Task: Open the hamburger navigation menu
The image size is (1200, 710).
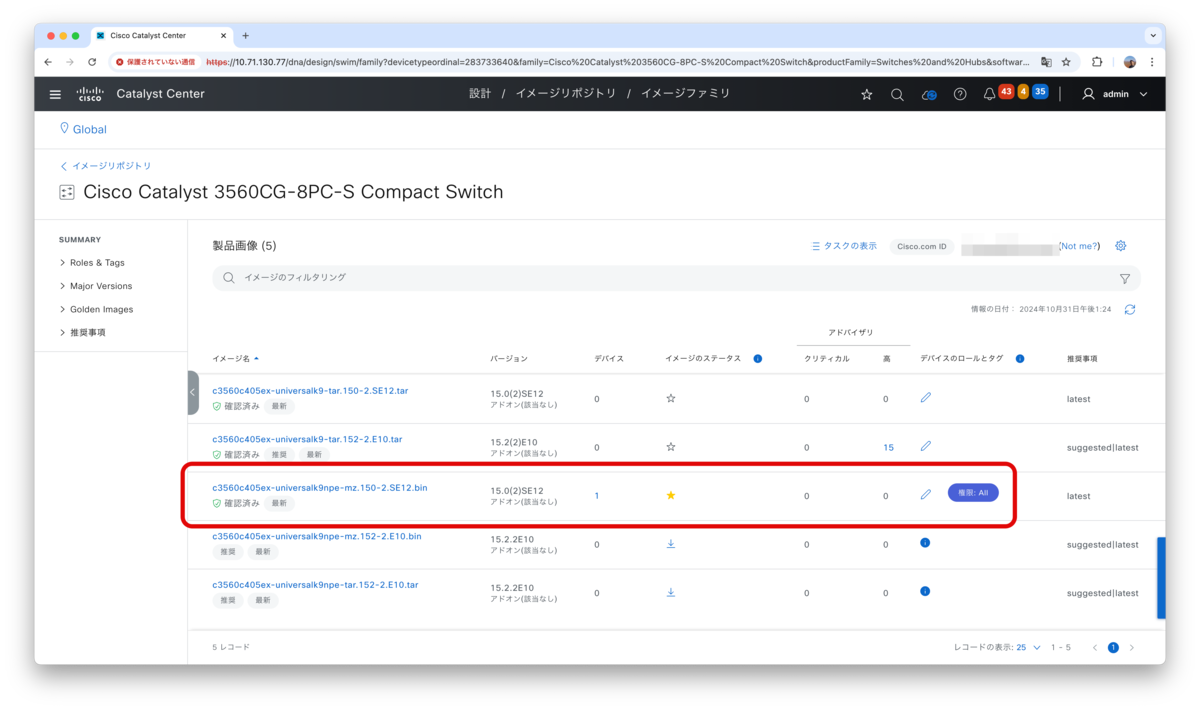Action: click(55, 94)
